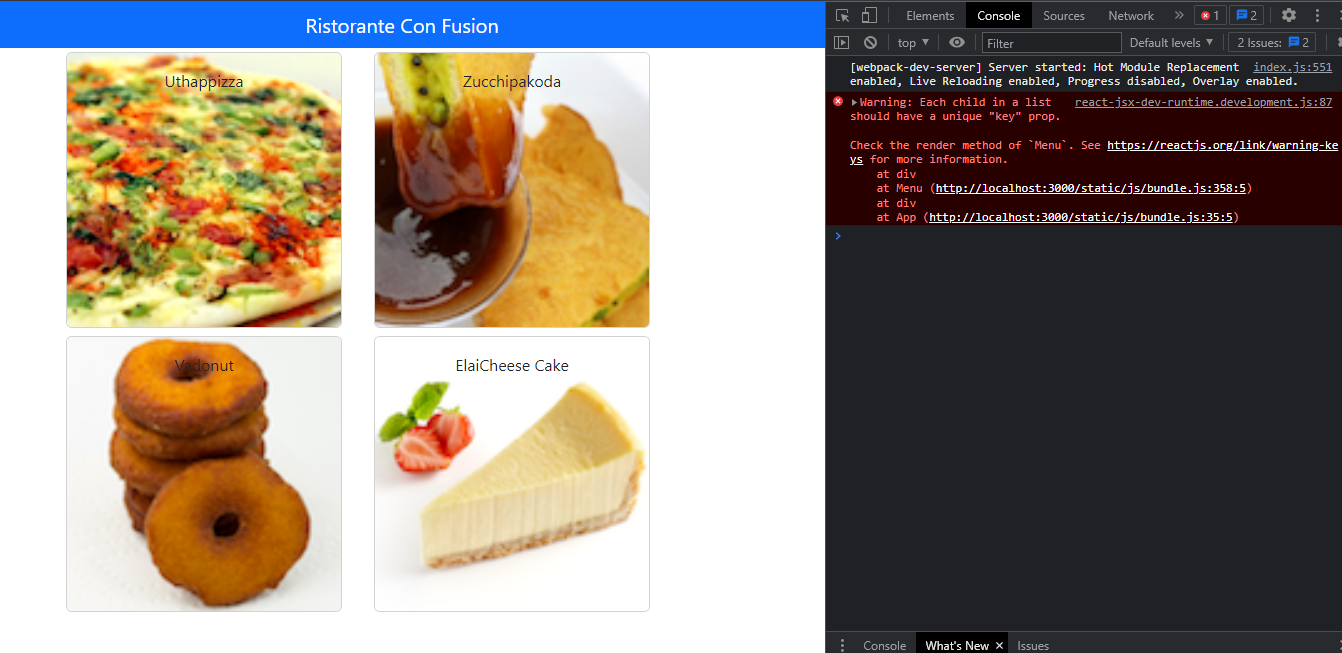The height and width of the screenshot is (653, 1342).
Task: Activate the inspect element picker icon
Action: [x=842, y=15]
